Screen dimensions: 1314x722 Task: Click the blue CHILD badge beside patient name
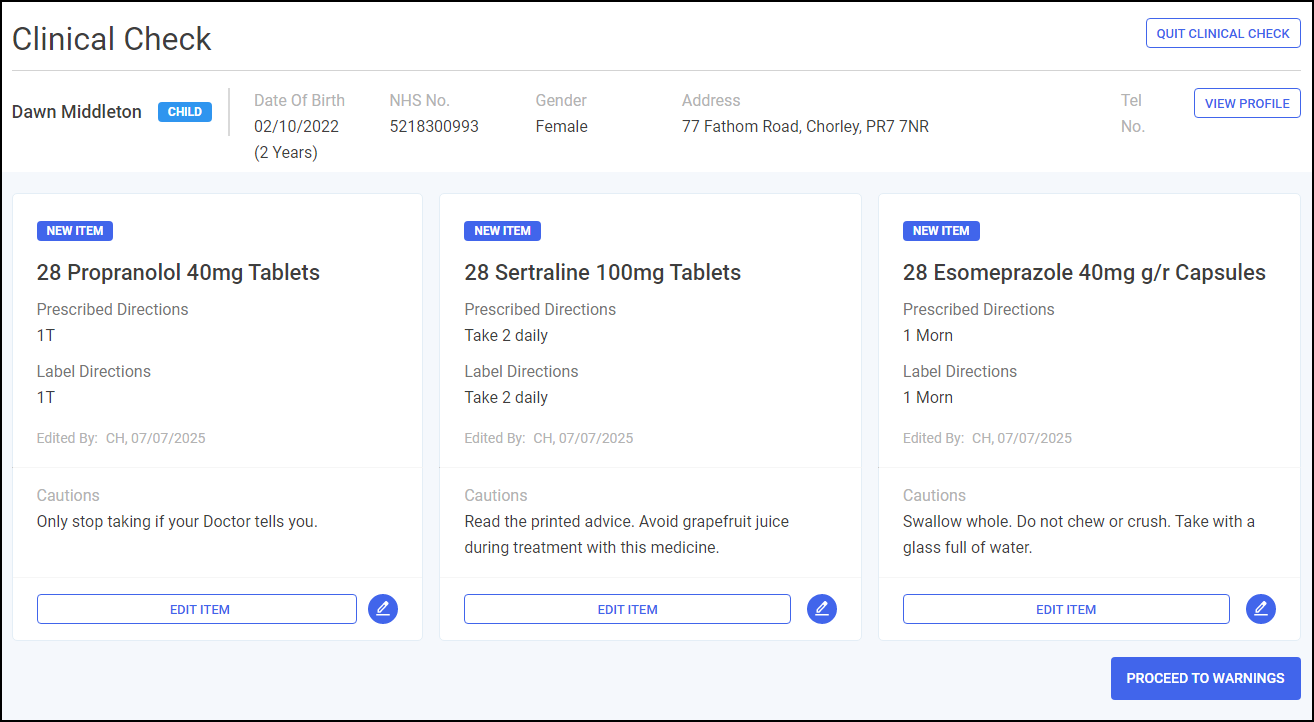(x=185, y=112)
